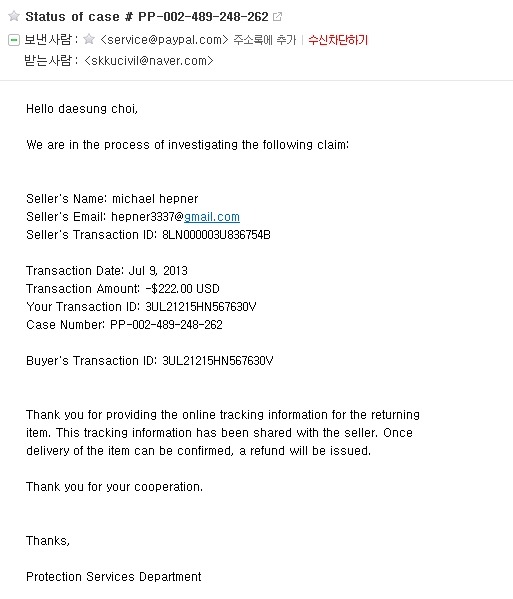Click sender address service@paypal.com
The image size is (513, 599).
pos(164,40)
